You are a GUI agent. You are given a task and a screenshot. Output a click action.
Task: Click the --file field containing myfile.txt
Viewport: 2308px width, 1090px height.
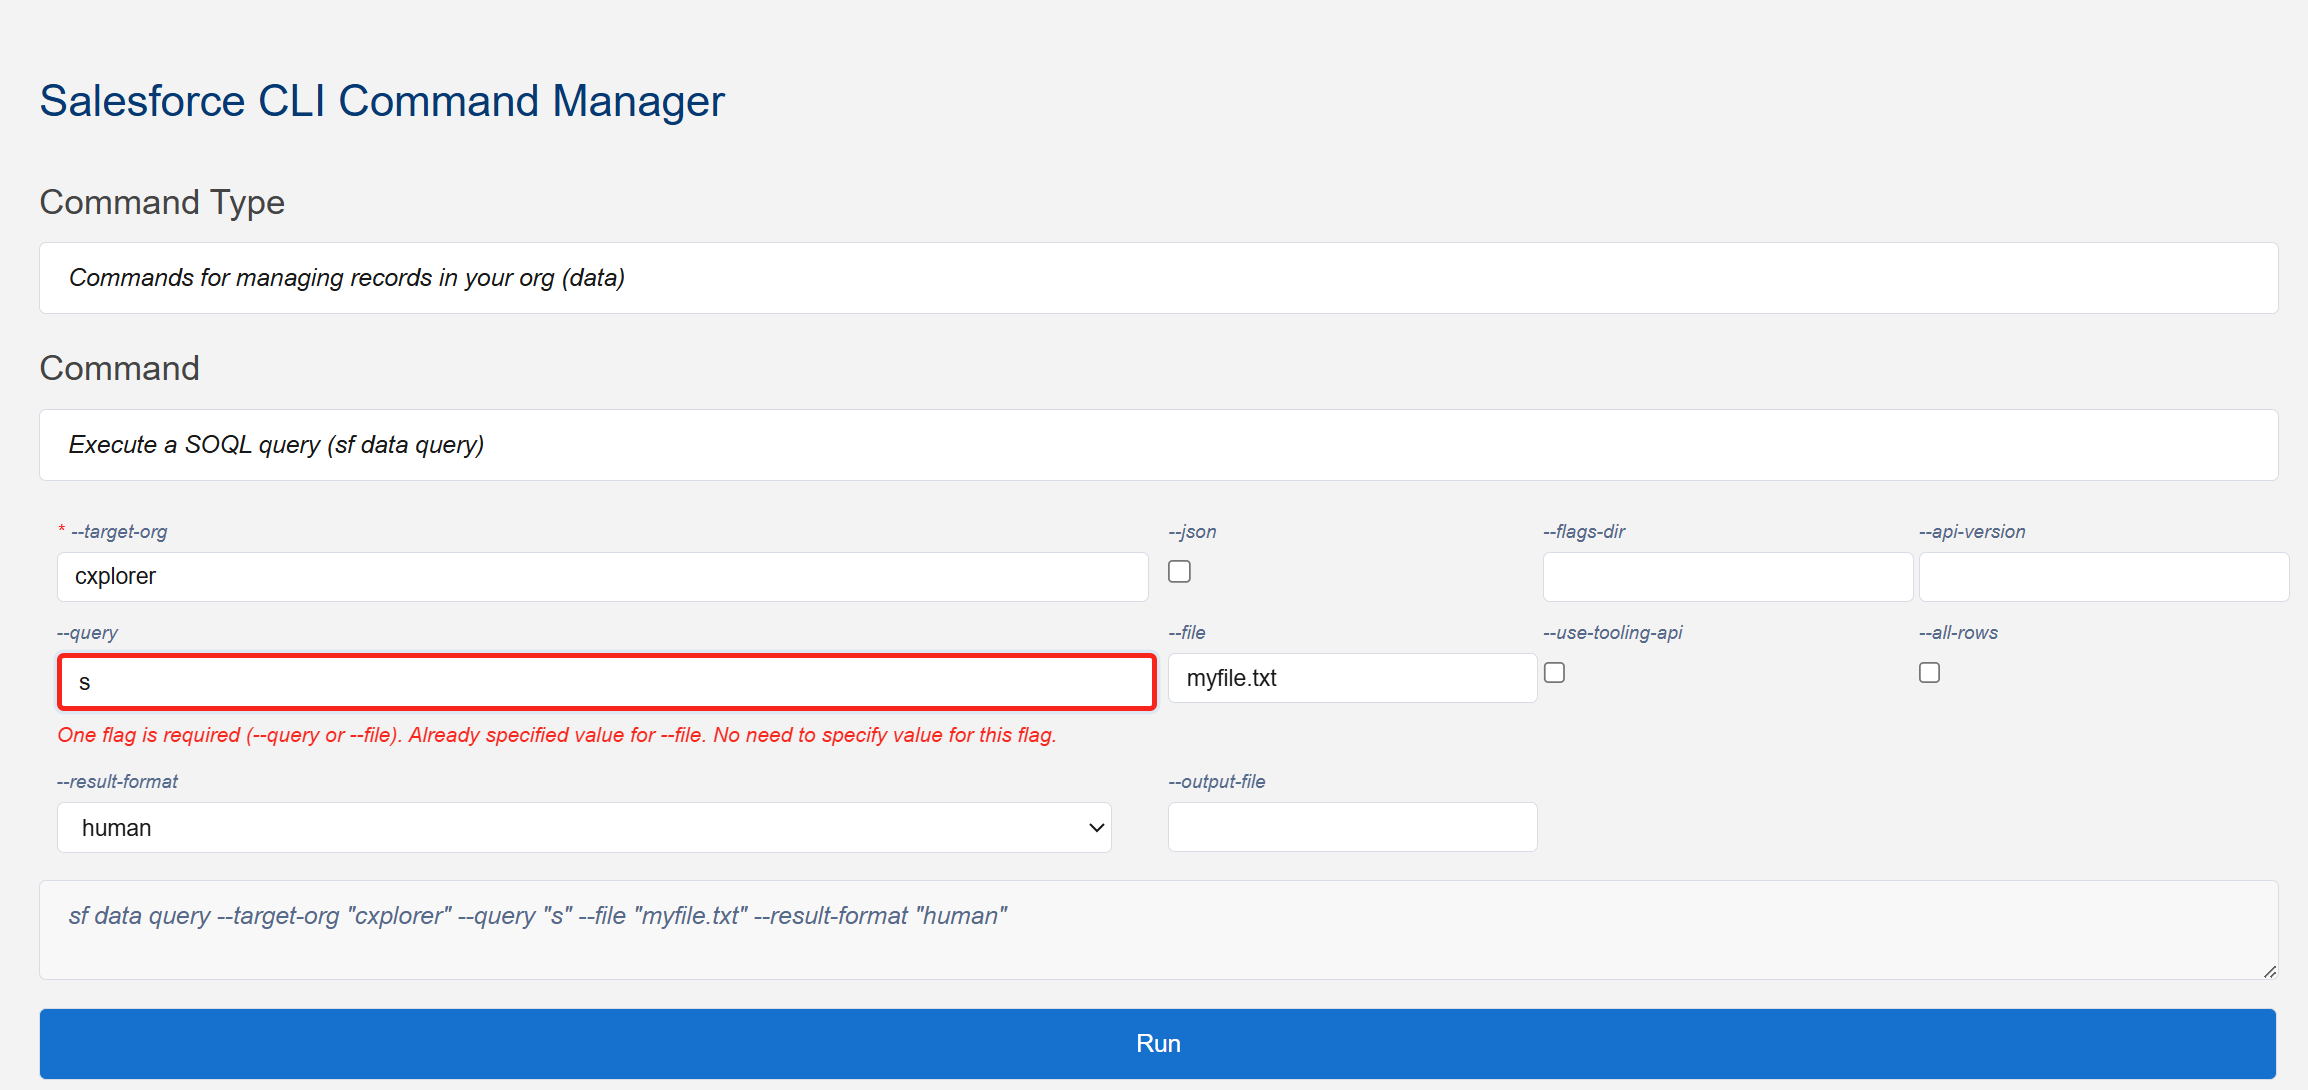coord(1351,678)
